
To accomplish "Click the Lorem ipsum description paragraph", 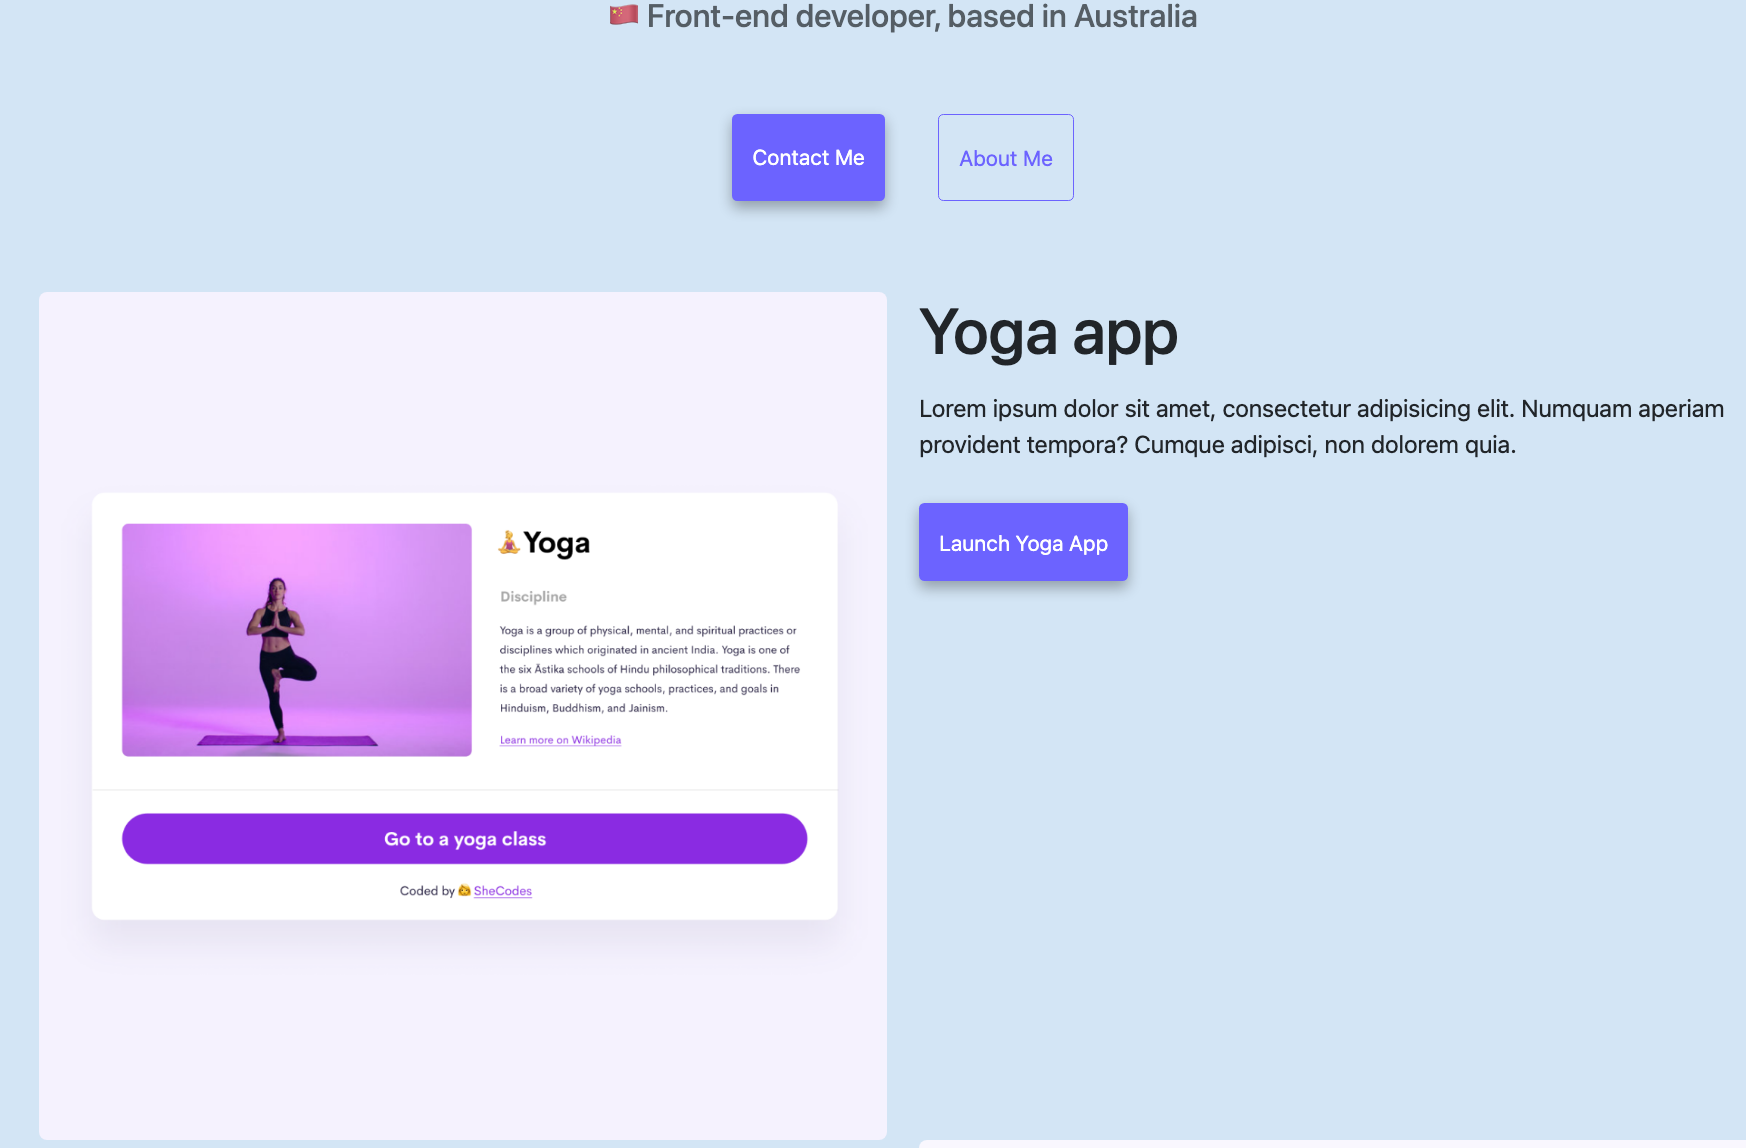I will (x=1321, y=427).
